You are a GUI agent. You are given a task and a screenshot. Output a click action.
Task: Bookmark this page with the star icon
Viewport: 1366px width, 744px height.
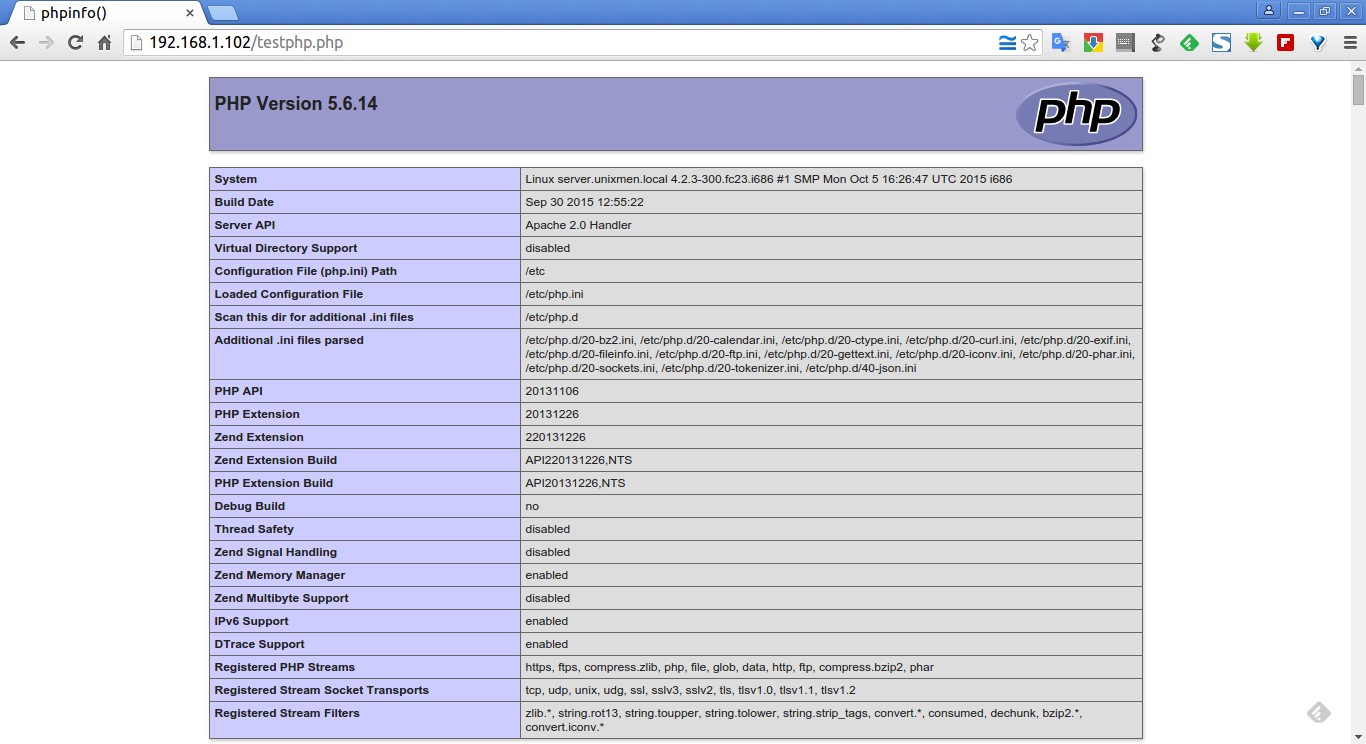[x=1029, y=43]
